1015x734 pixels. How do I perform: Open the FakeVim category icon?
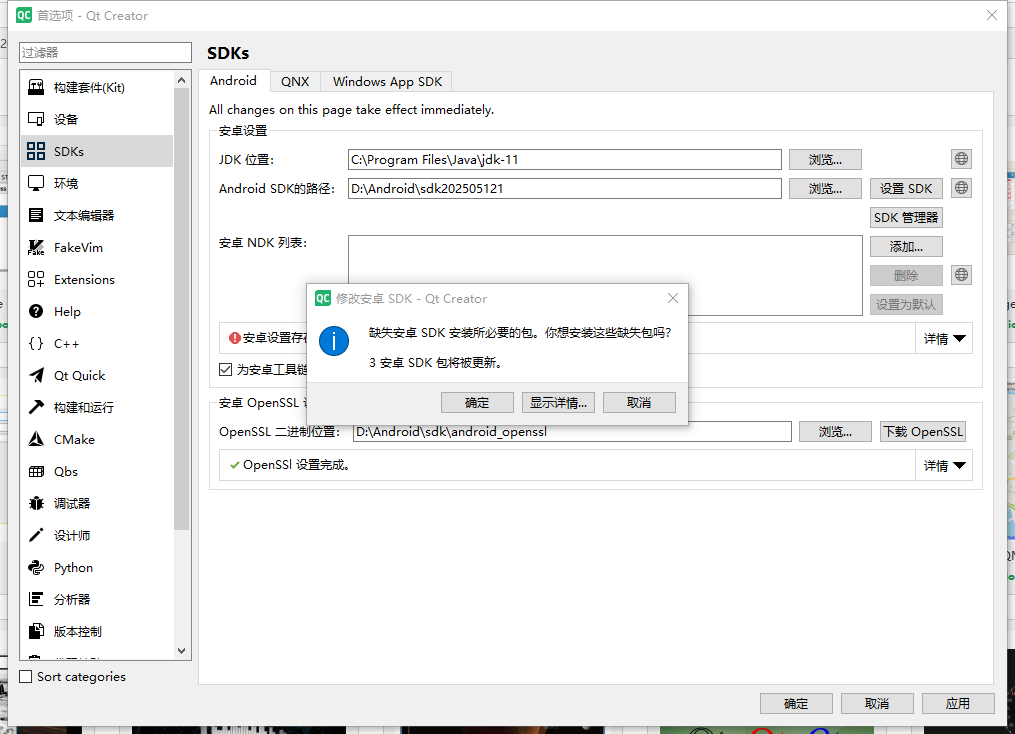pos(36,247)
